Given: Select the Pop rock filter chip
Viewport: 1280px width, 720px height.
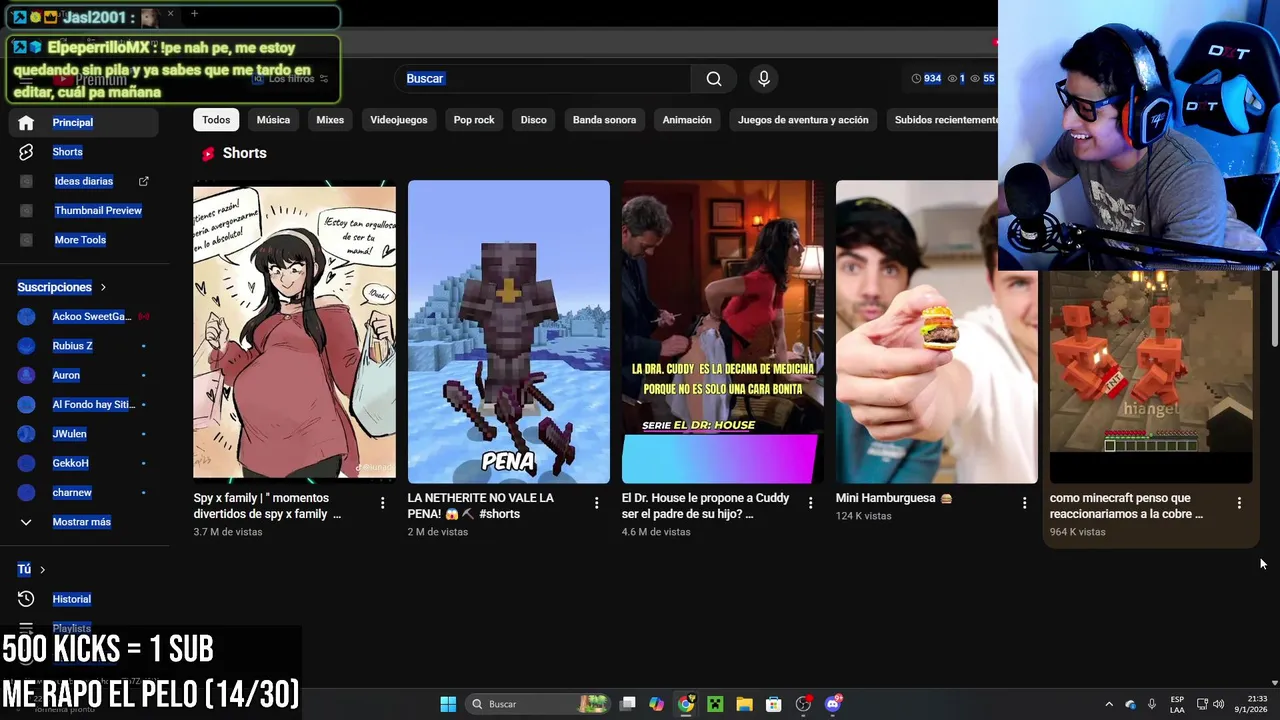Looking at the screenshot, I should 474,120.
